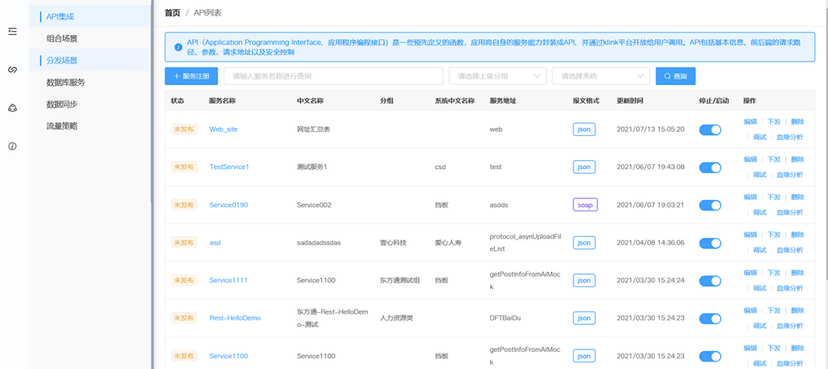Viewport: 828px width, 369px height.
Task: Click the json tag in asd row
Action: pos(584,243)
